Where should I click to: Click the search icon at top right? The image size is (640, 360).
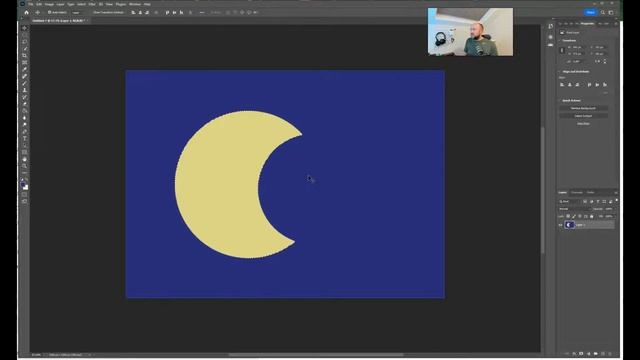point(602,12)
